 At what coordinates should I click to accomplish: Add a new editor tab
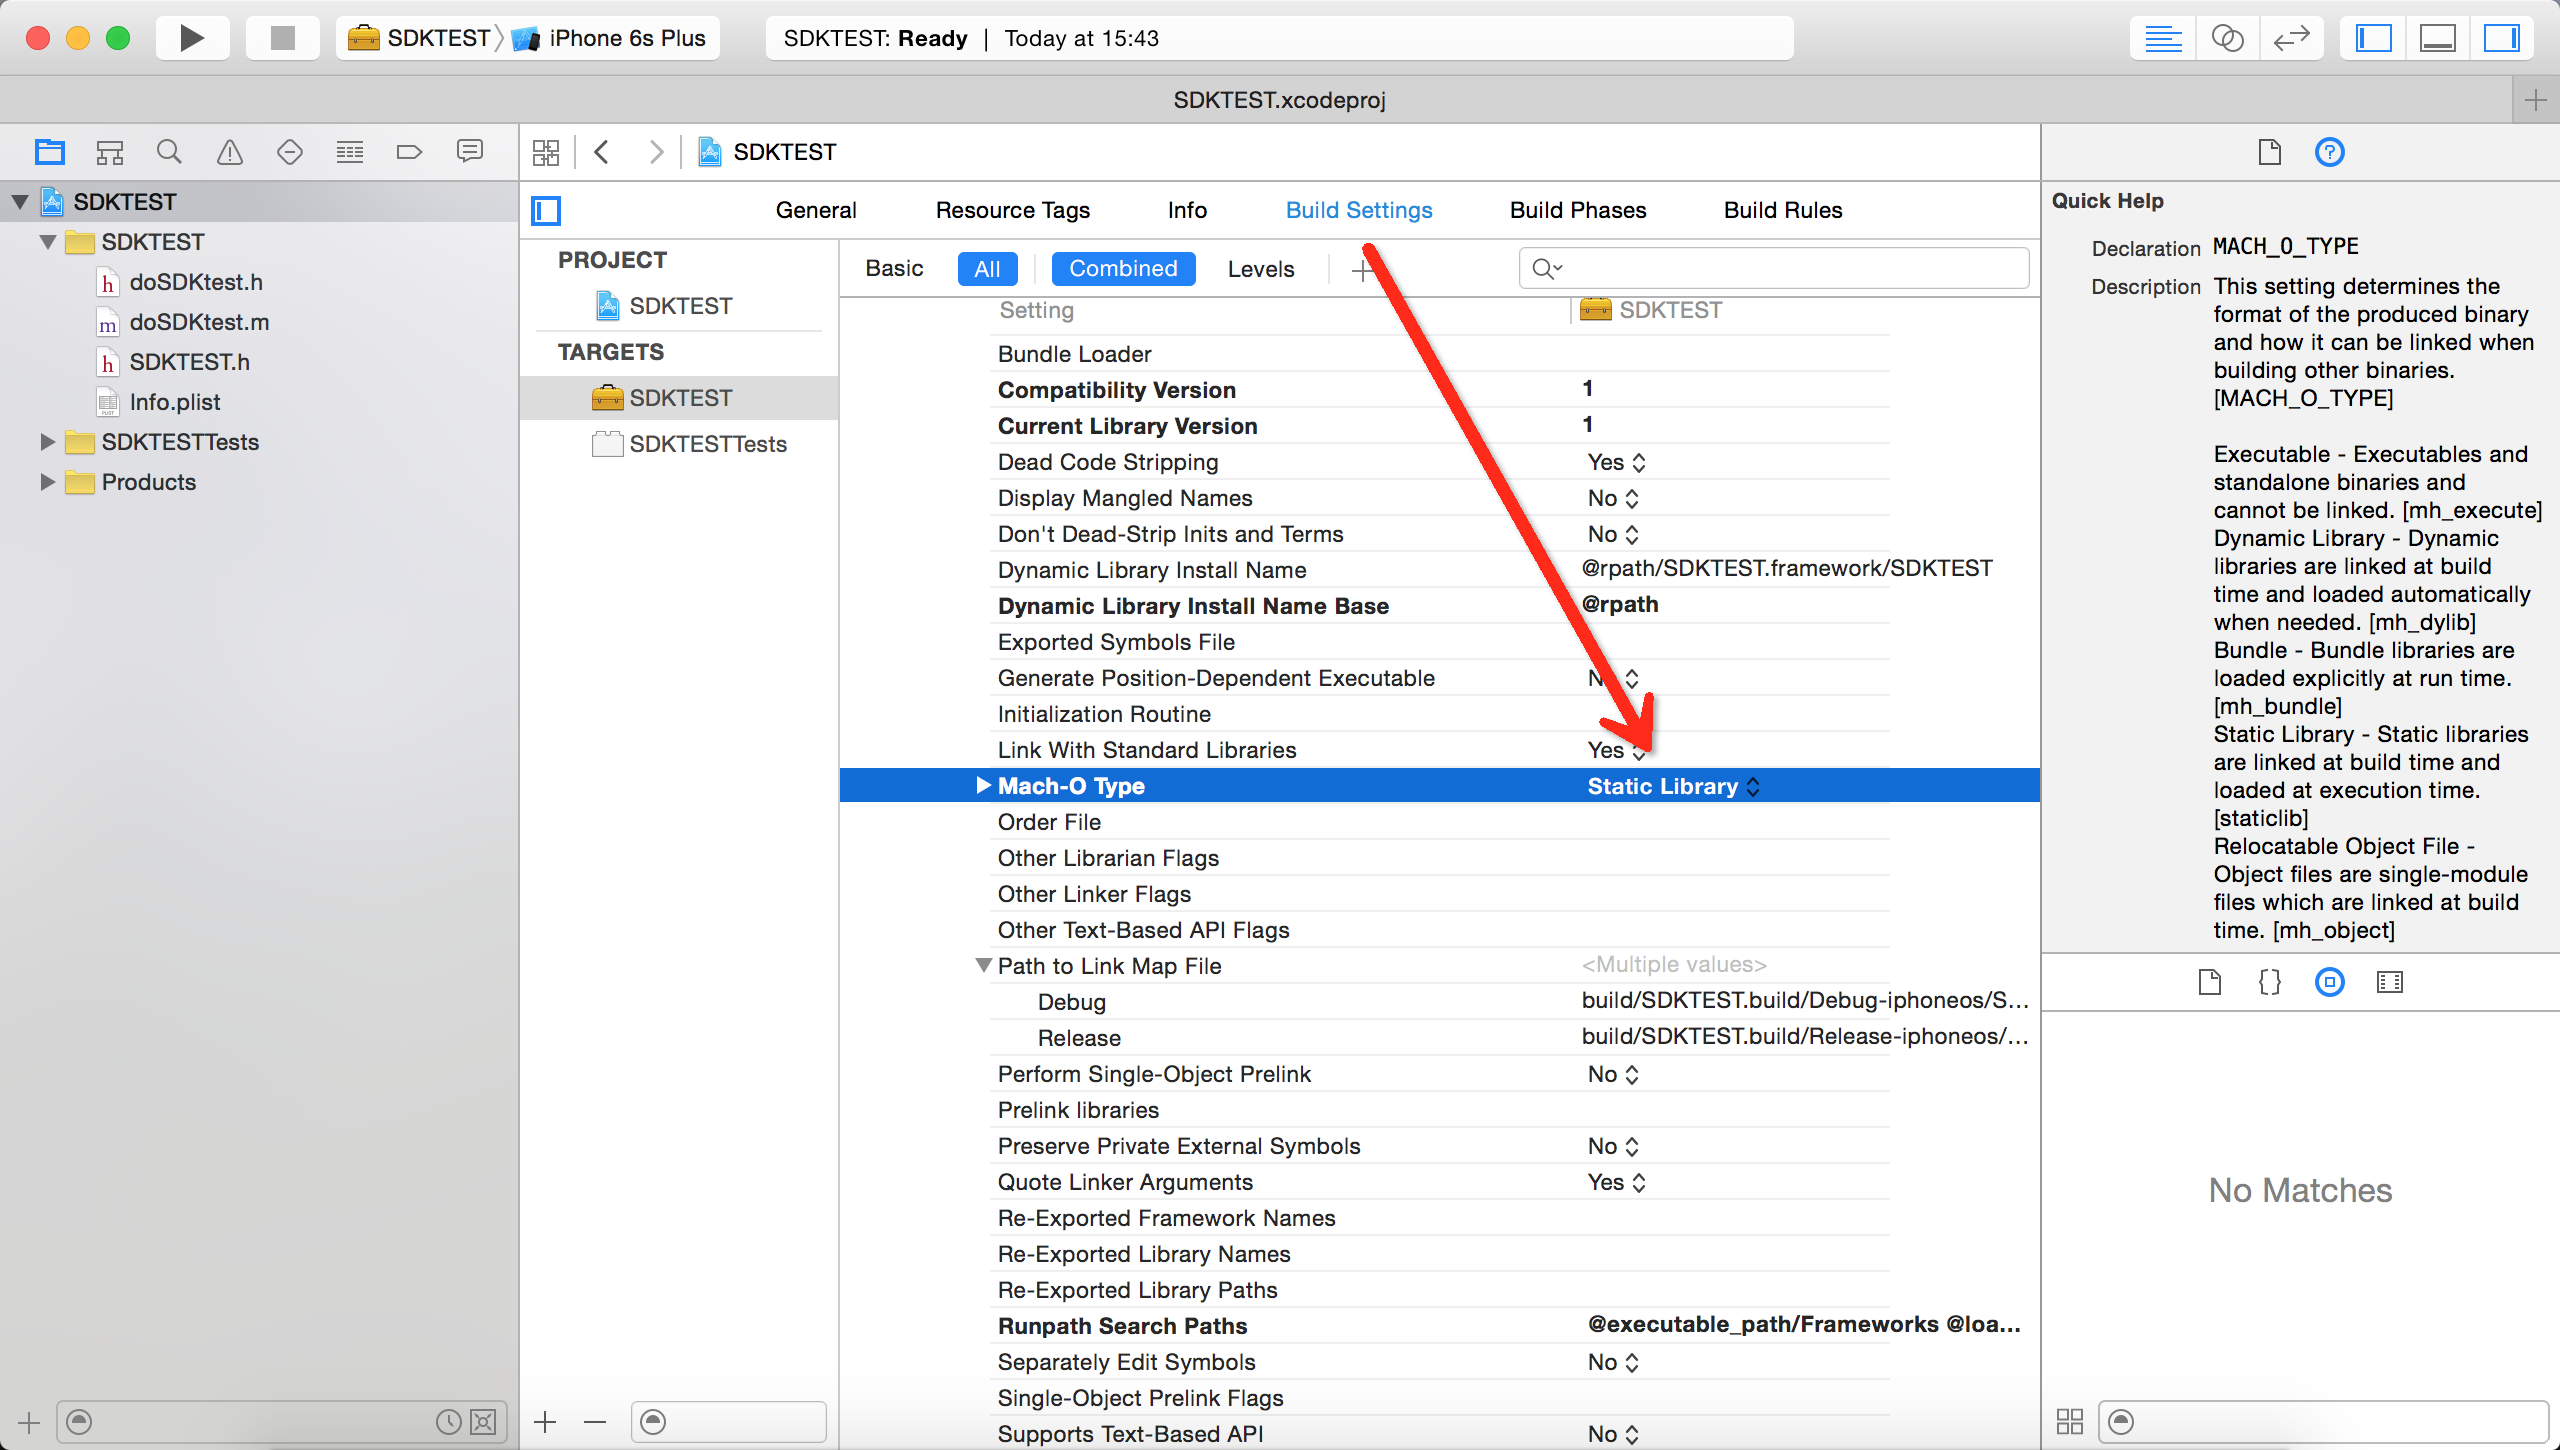2536,100
